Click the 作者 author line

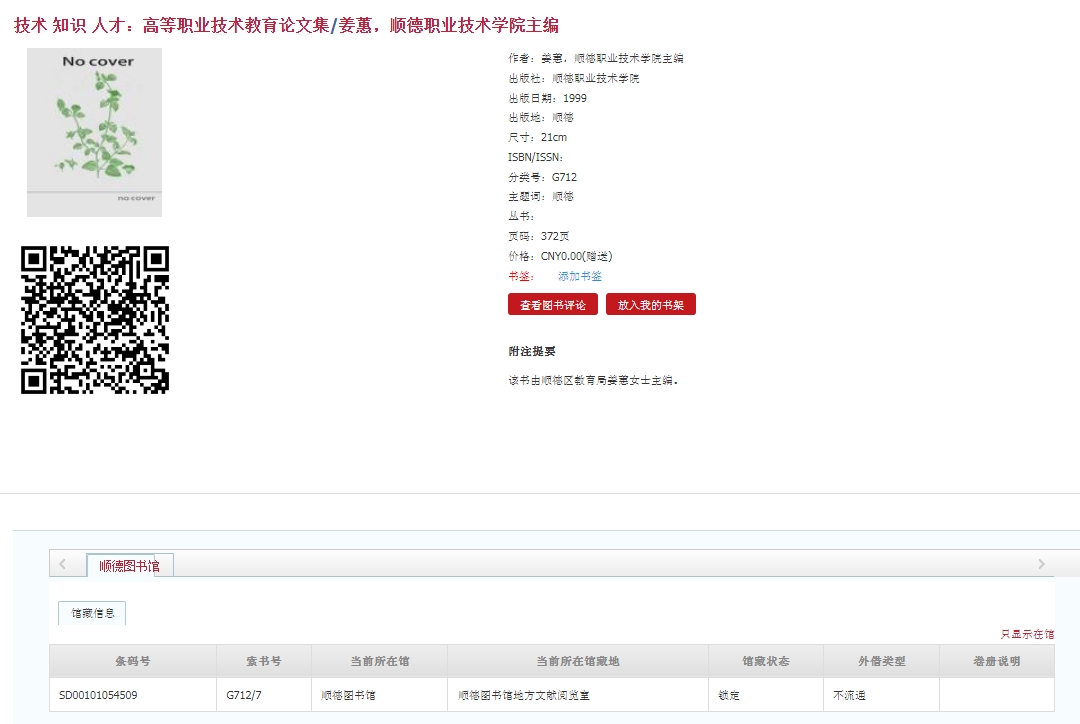[x=596, y=59]
